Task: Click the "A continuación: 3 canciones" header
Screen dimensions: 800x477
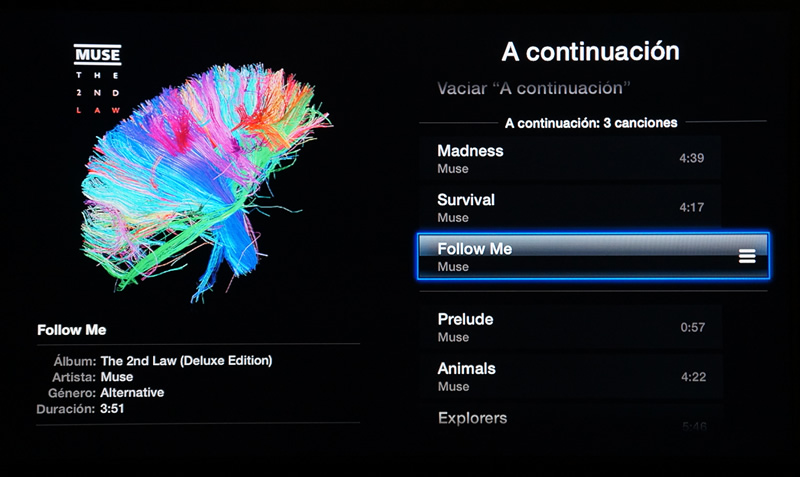Action: (591, 123)
